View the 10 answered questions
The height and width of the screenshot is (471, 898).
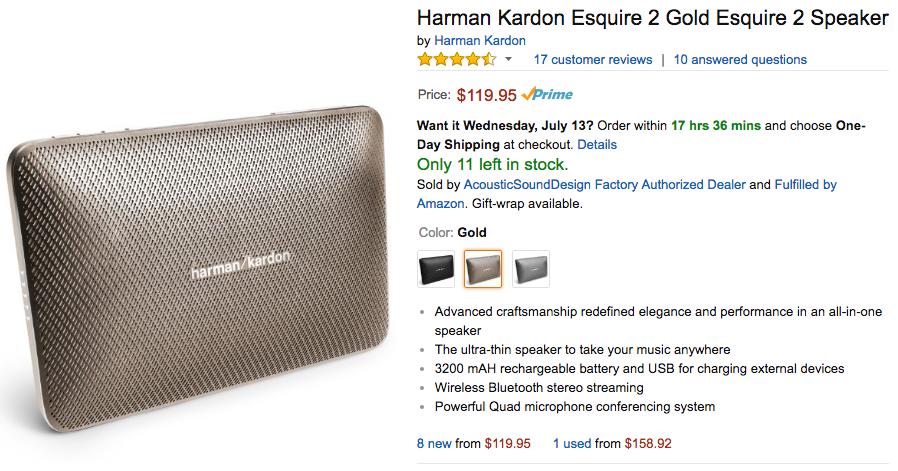click(740, 60)
